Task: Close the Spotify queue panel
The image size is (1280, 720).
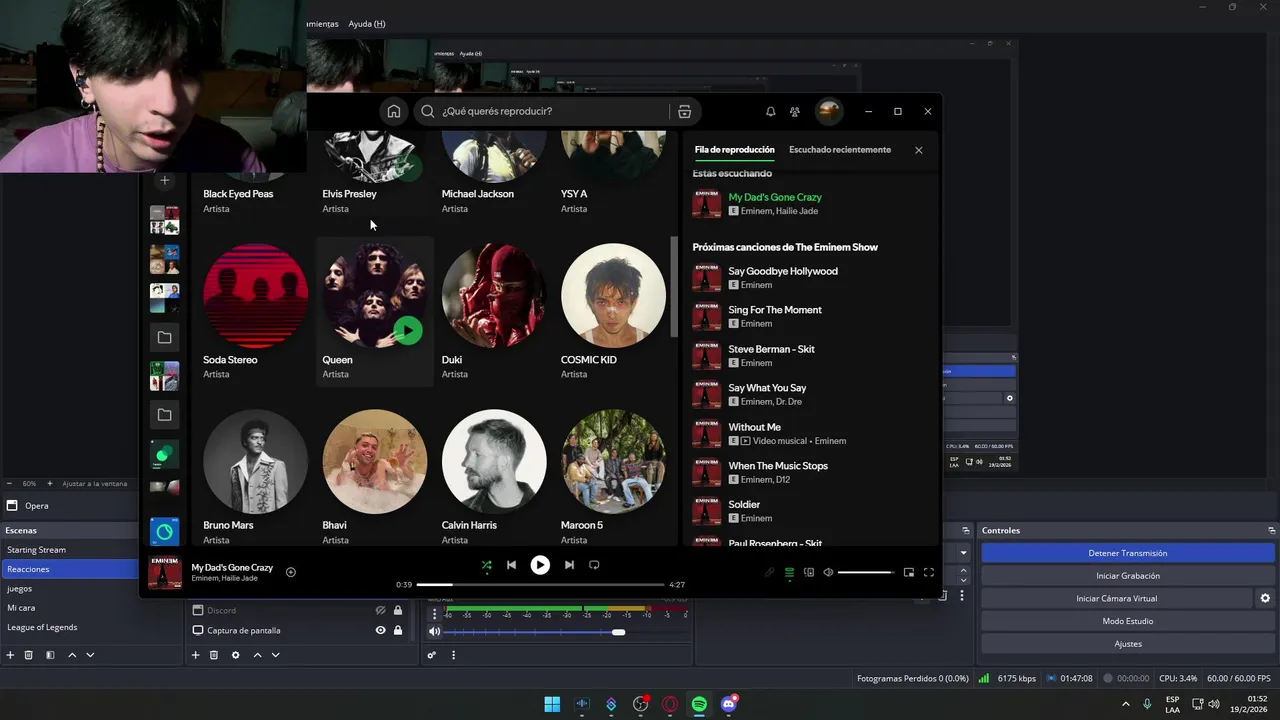Action: (918, 150)
